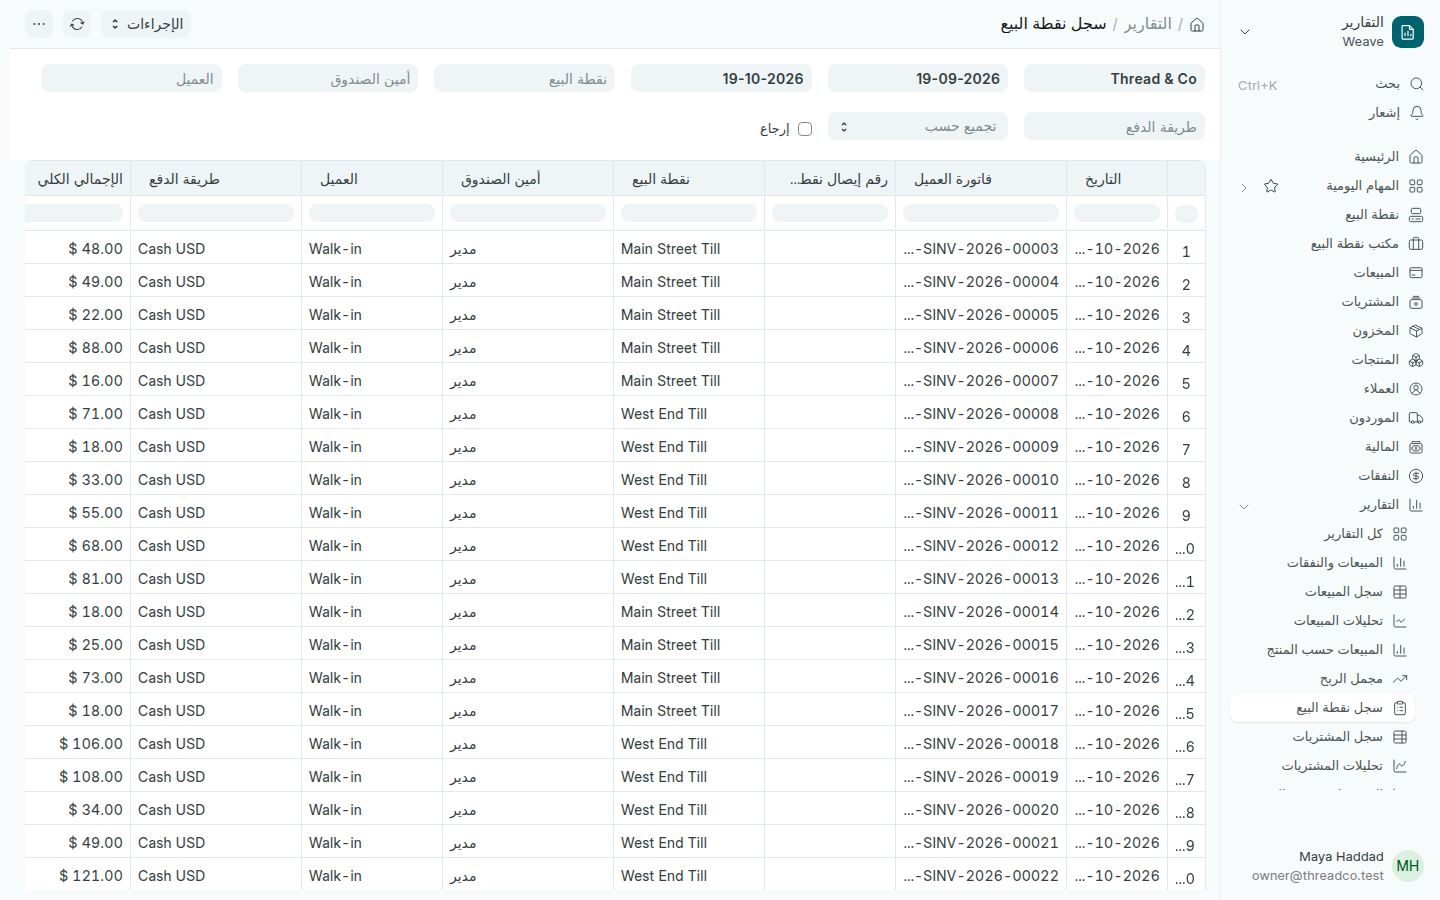This screenshot has height=900, width=1440.
Task: Click the star icon beside المهام اليومية
Action: (1271, 186)
